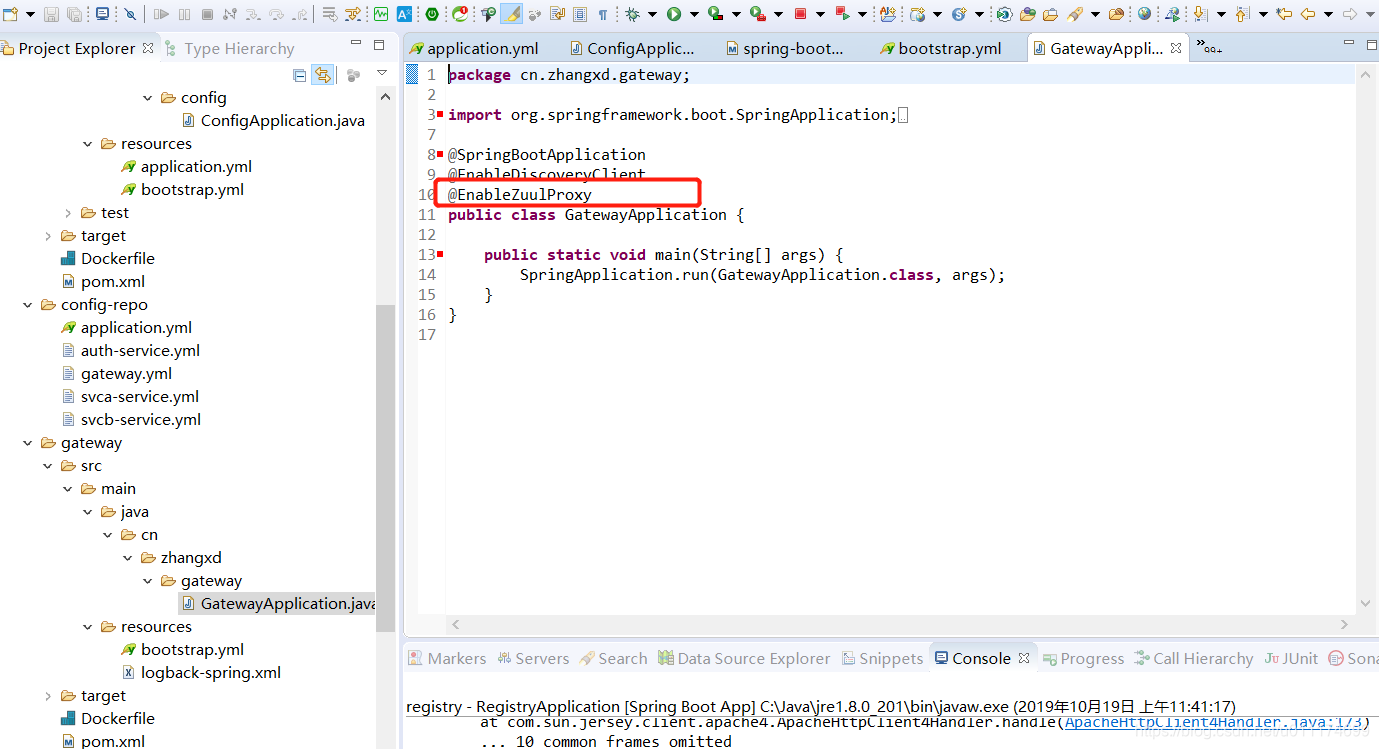The image size is (1379, 749).
Task: Collapse the config-repo project node
Action: pyautogui.click(x=27, y=305)
